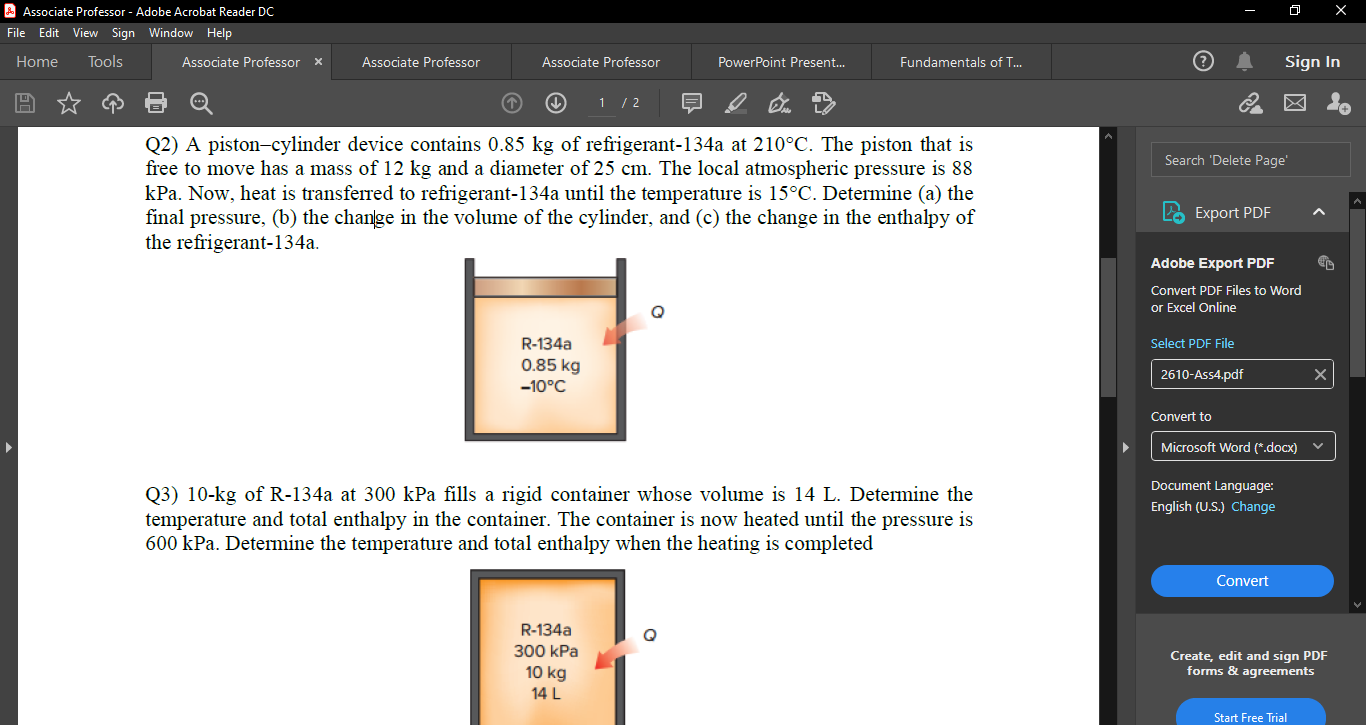This screenshot has width=1366, height=725.
Task: Share document via email icon
Action: click(x=1295, y=103)
